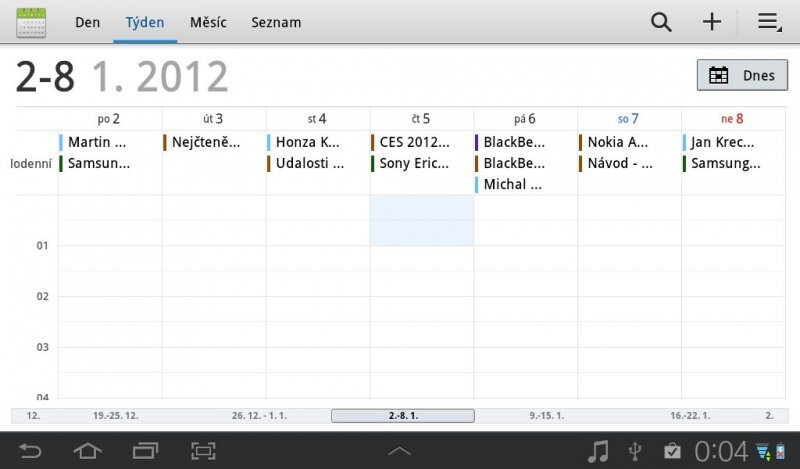Open the st 4 day header
The width and height of the screenshot is (800, 469).
tap(317, 119)
